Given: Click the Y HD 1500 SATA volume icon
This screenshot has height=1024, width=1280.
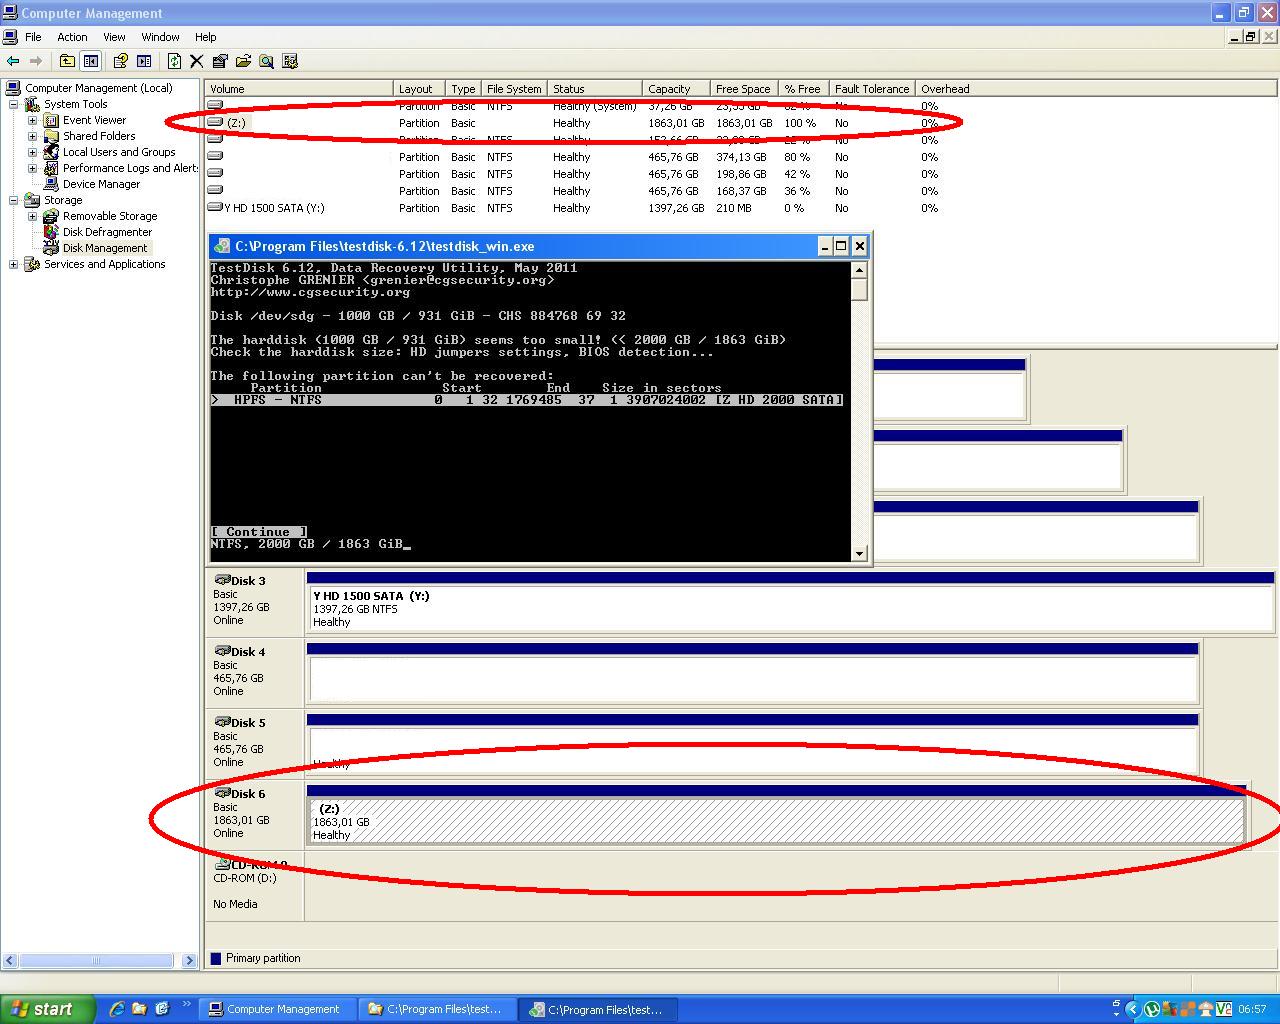Looking at the screenshot, I should 215,207.
